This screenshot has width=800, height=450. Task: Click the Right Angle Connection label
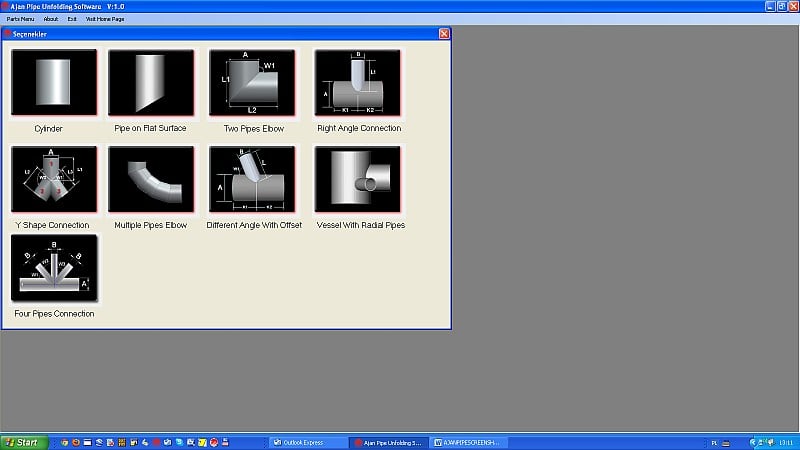click(359, 128)
